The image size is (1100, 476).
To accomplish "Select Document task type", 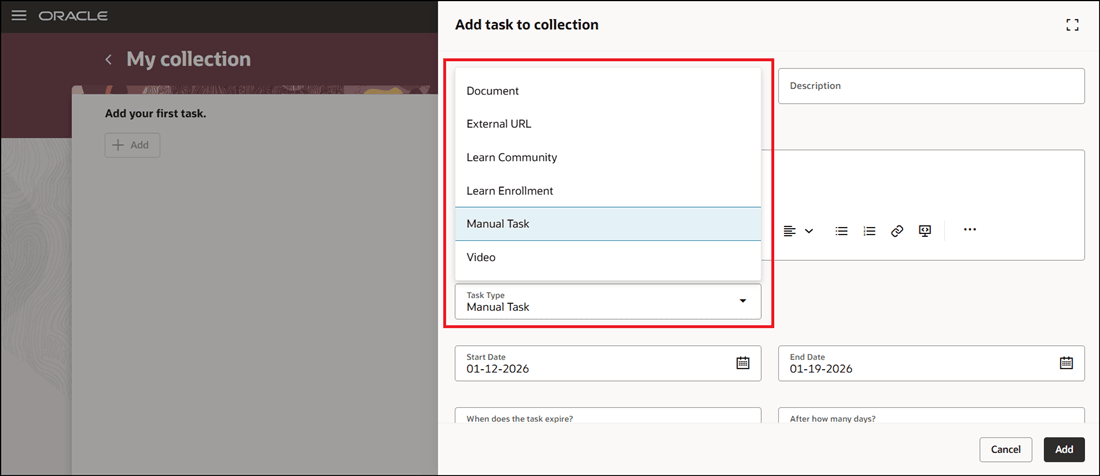I will (x=608, y=91).
